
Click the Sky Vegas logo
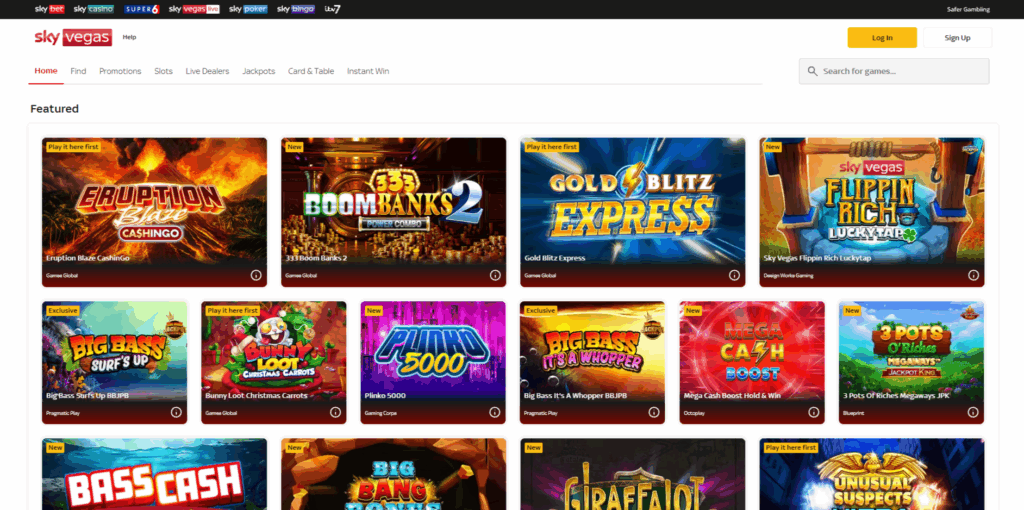pyautogui.click(x=73, y=37)
